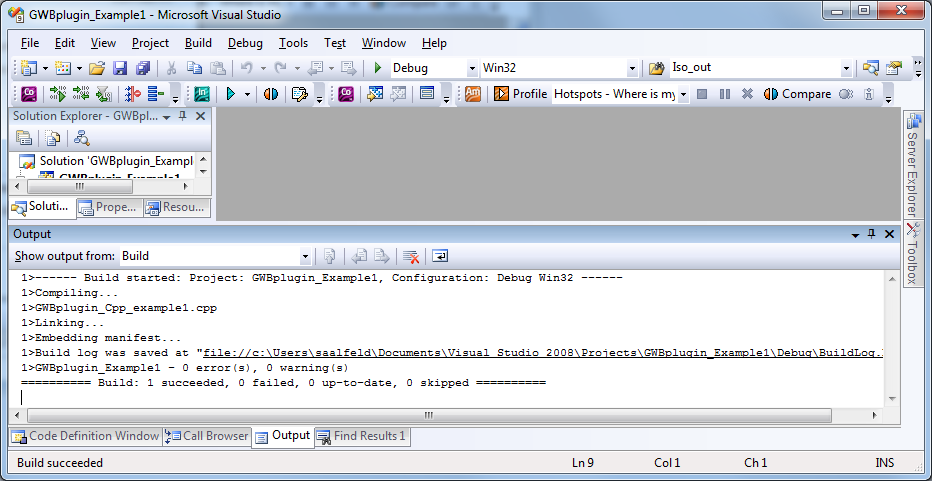Viewport: 932px width, 481px height.
Task: Click the Build succeeded status text
Action: (x=60, y=463)
